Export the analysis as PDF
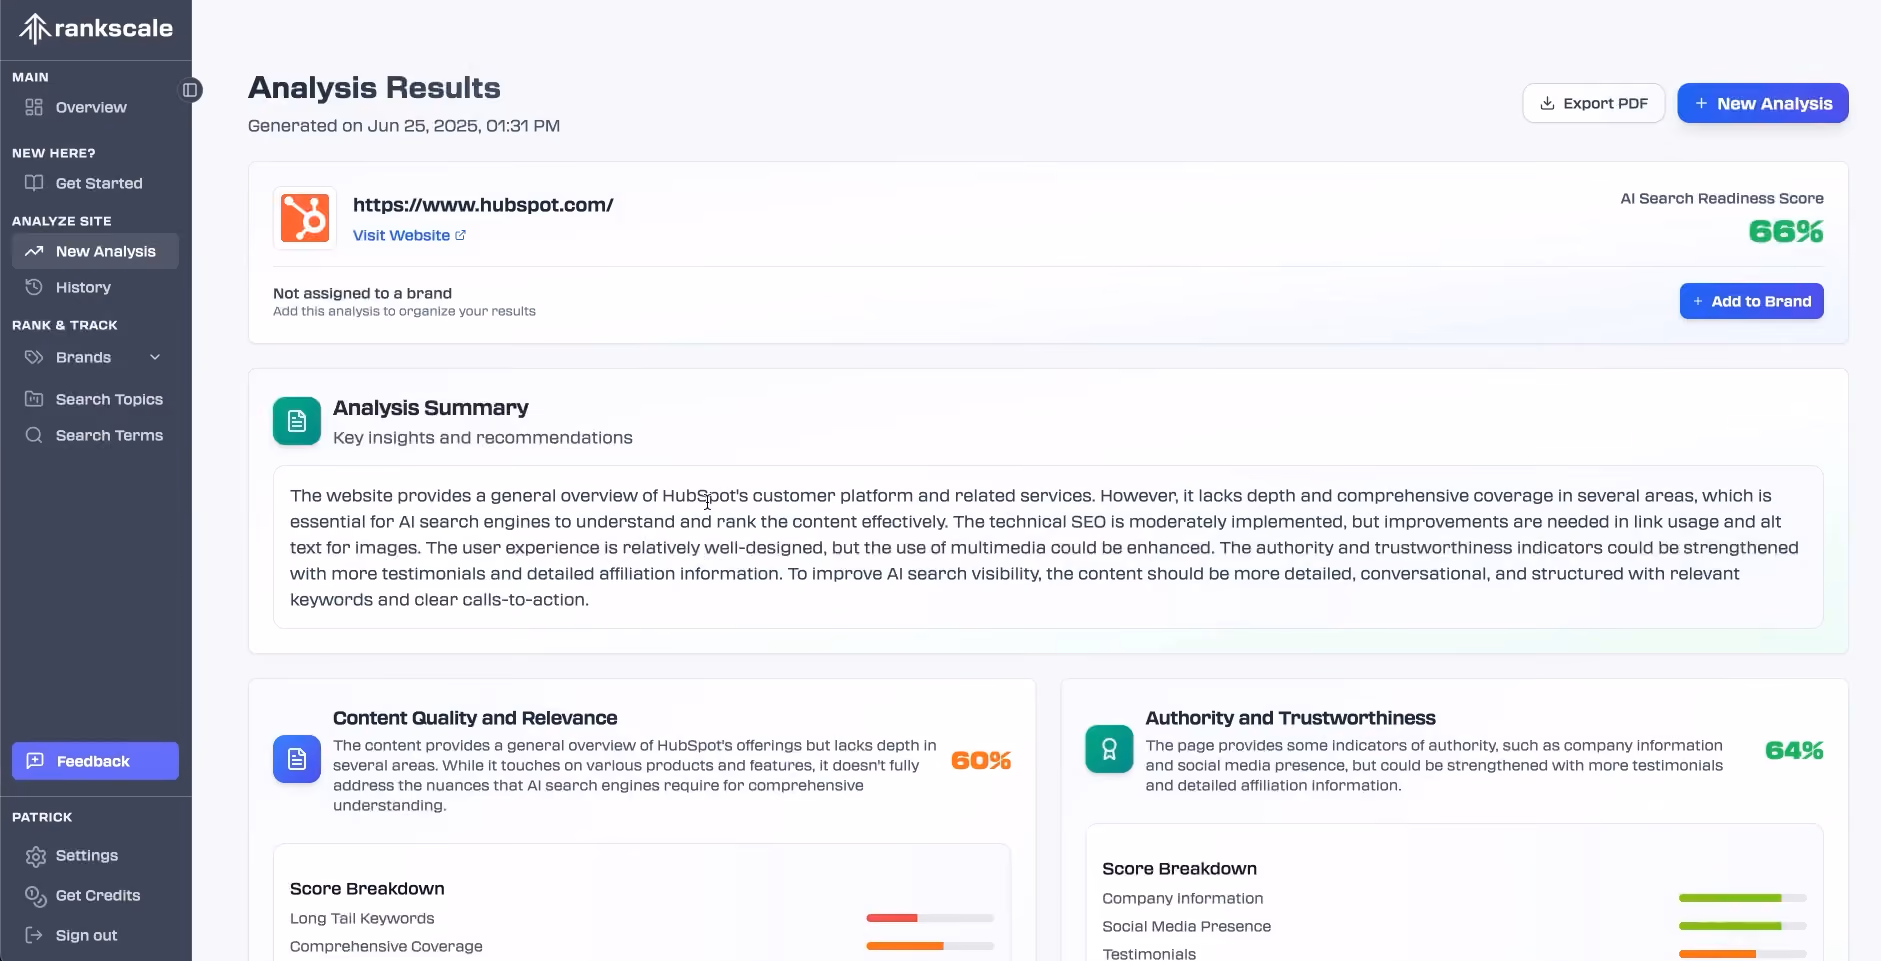The width and height of the screenshot is (1881, 961). coord(1593,103)
